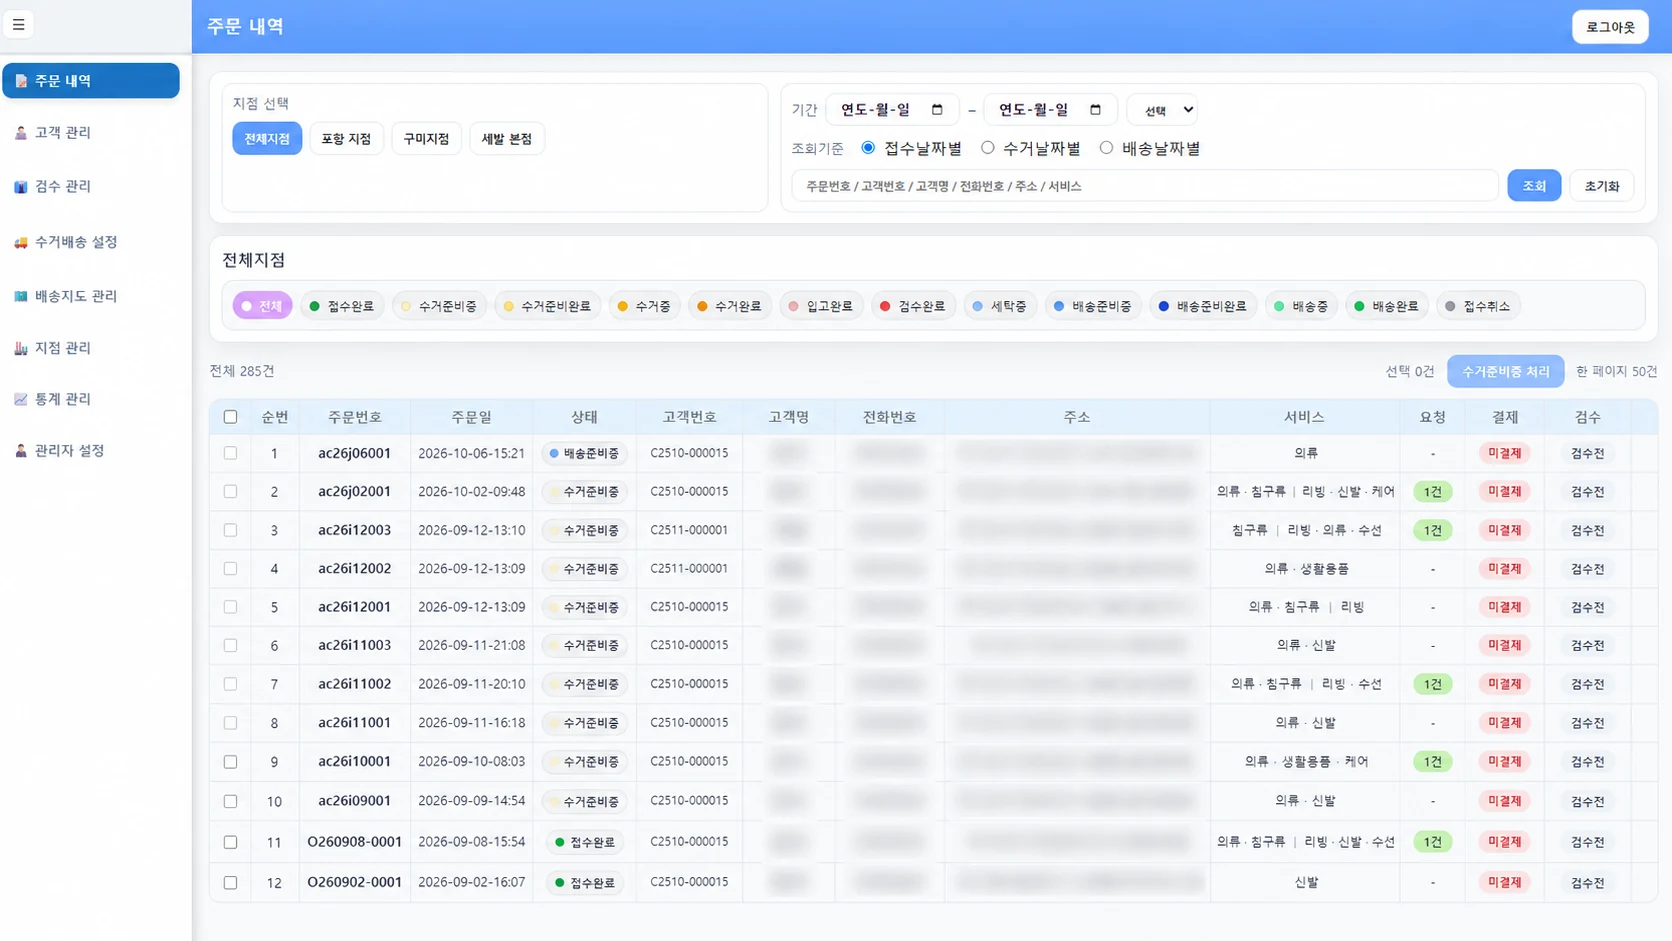This screenshot has height=941, width=1672.
Task: Select the 전체지점 branch tab
Action: coord(267,139)
